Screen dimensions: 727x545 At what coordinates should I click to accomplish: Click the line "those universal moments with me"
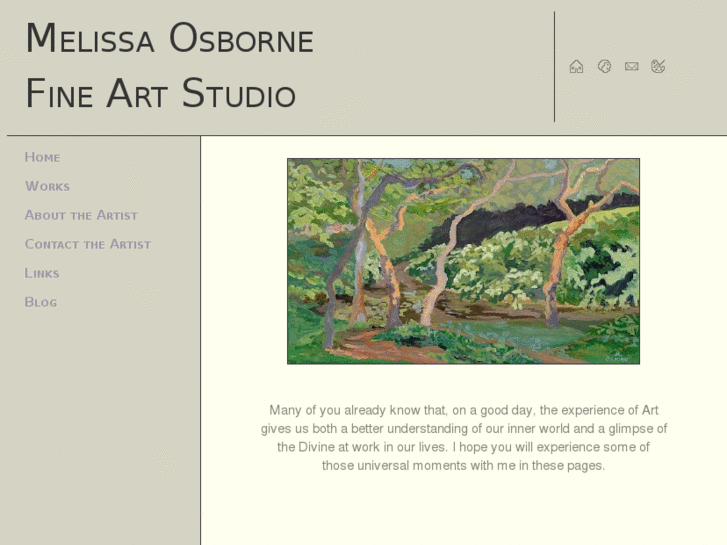463,466
